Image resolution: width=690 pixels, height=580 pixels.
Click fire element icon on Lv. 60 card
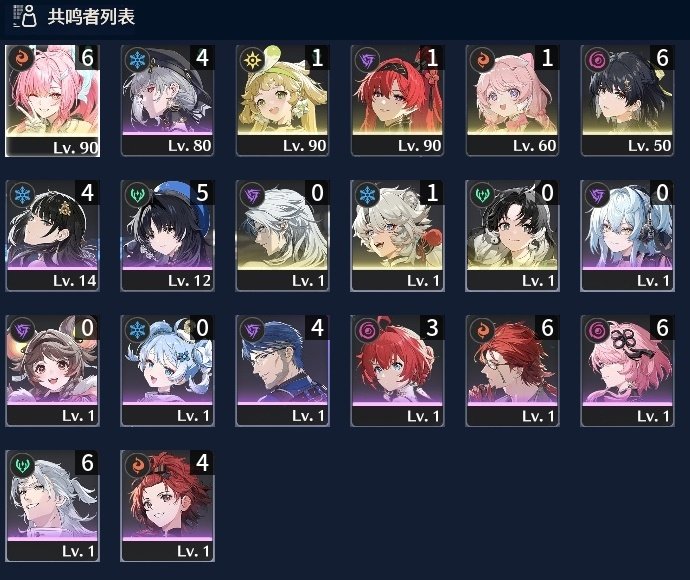(482, 59)
